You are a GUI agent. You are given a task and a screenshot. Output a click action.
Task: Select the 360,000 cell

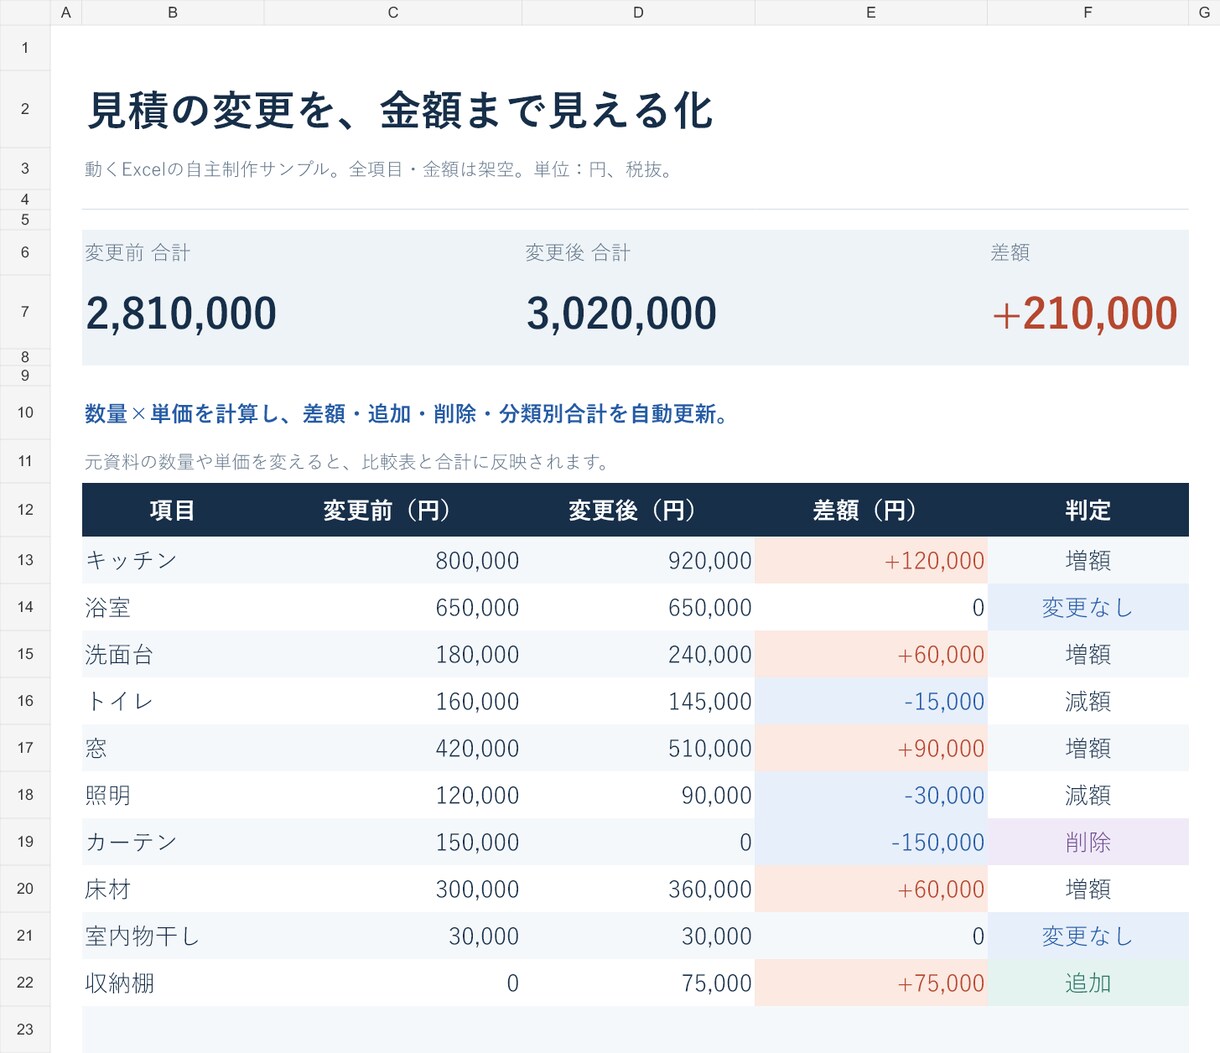coord(638,889)
